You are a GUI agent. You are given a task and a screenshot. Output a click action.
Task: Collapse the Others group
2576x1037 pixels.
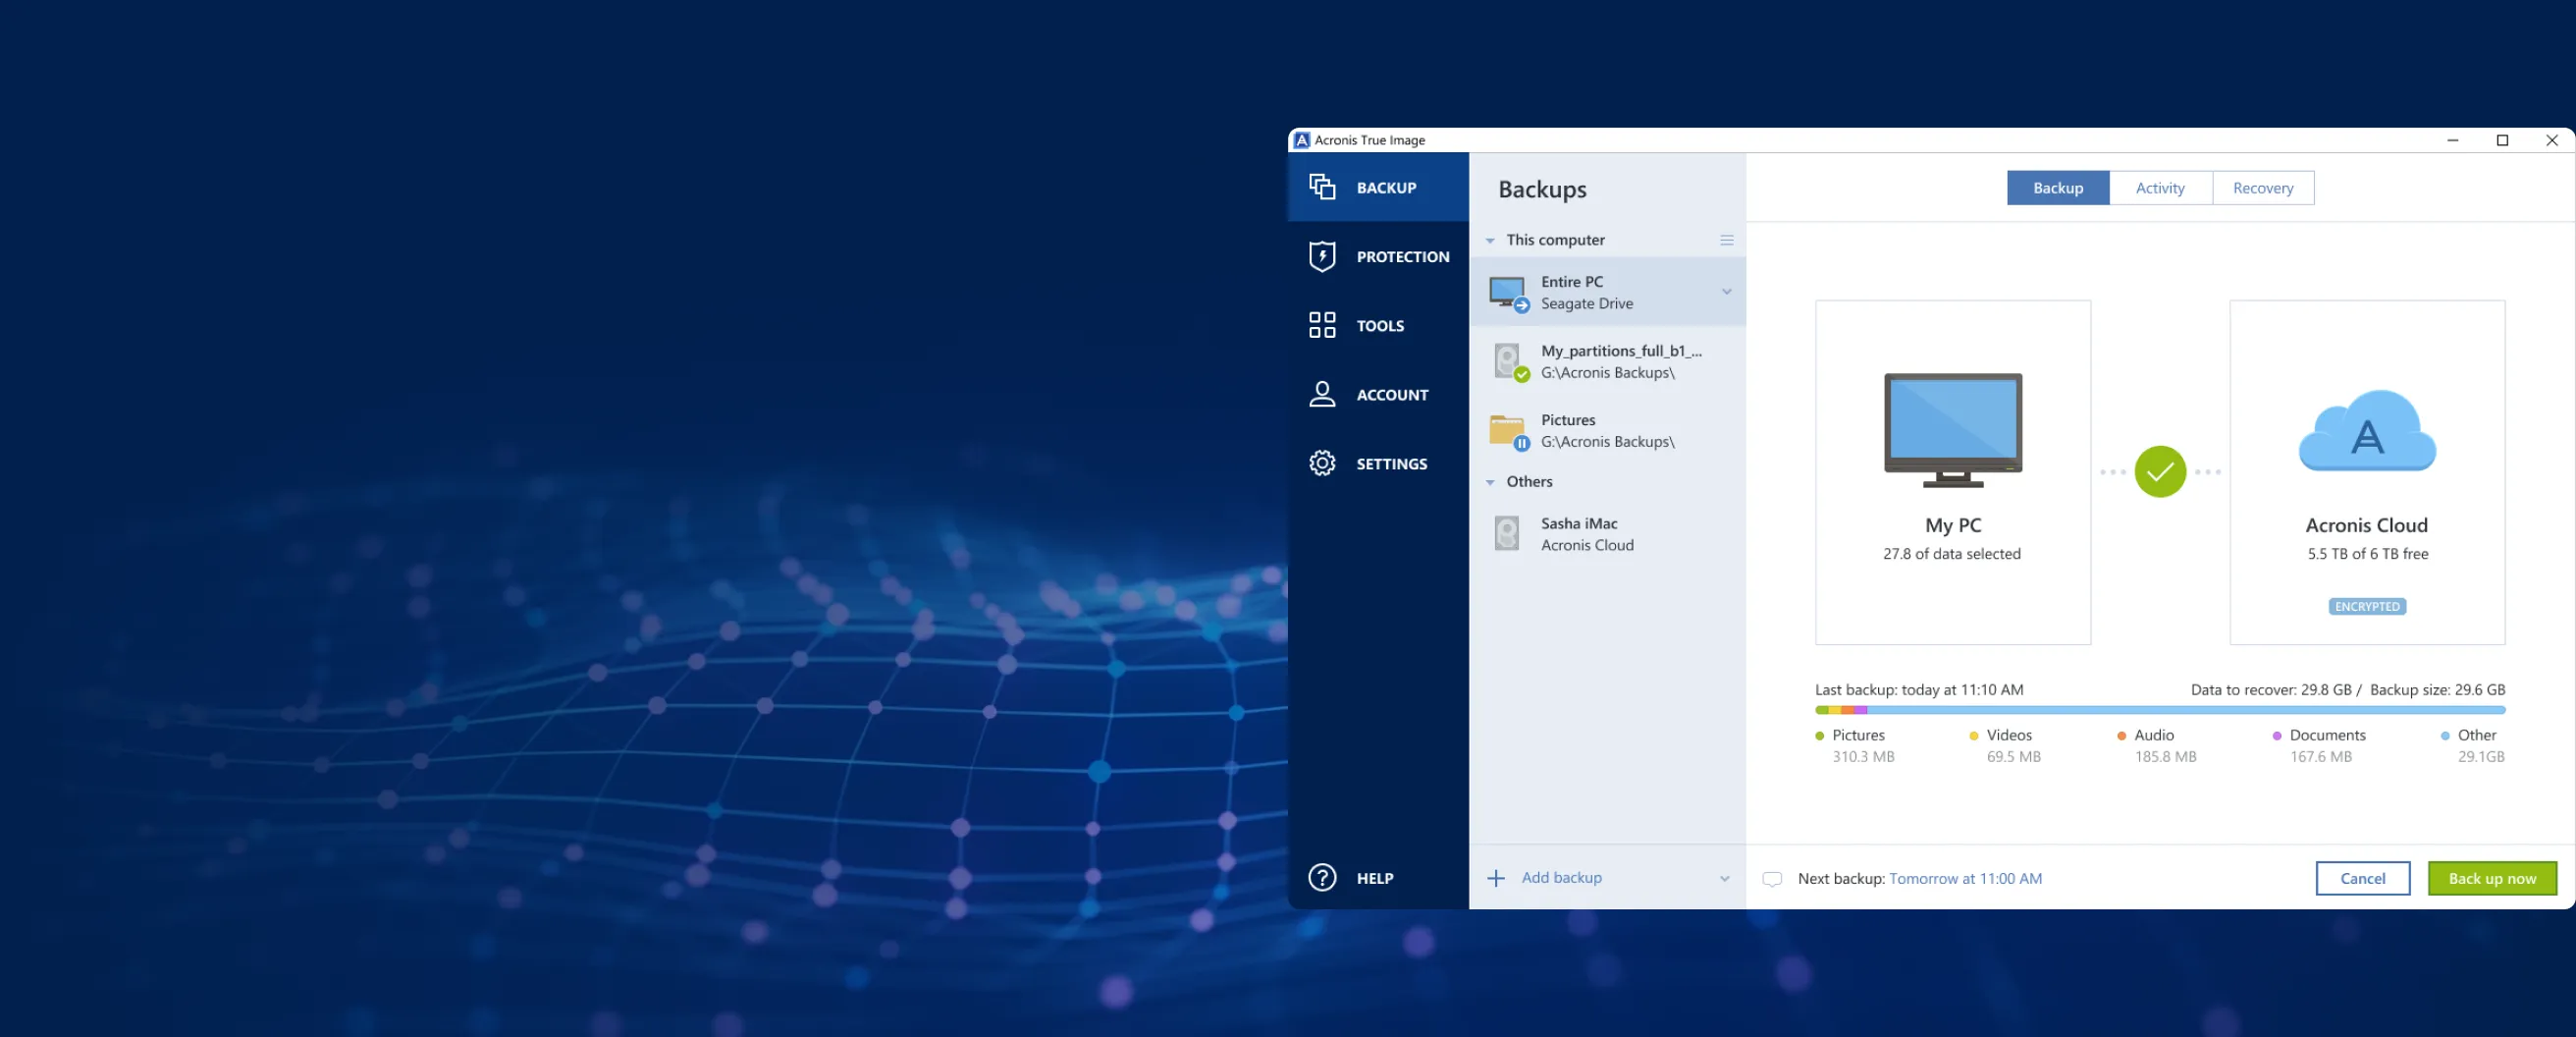pyautogui.click(x=1490, y=482)
